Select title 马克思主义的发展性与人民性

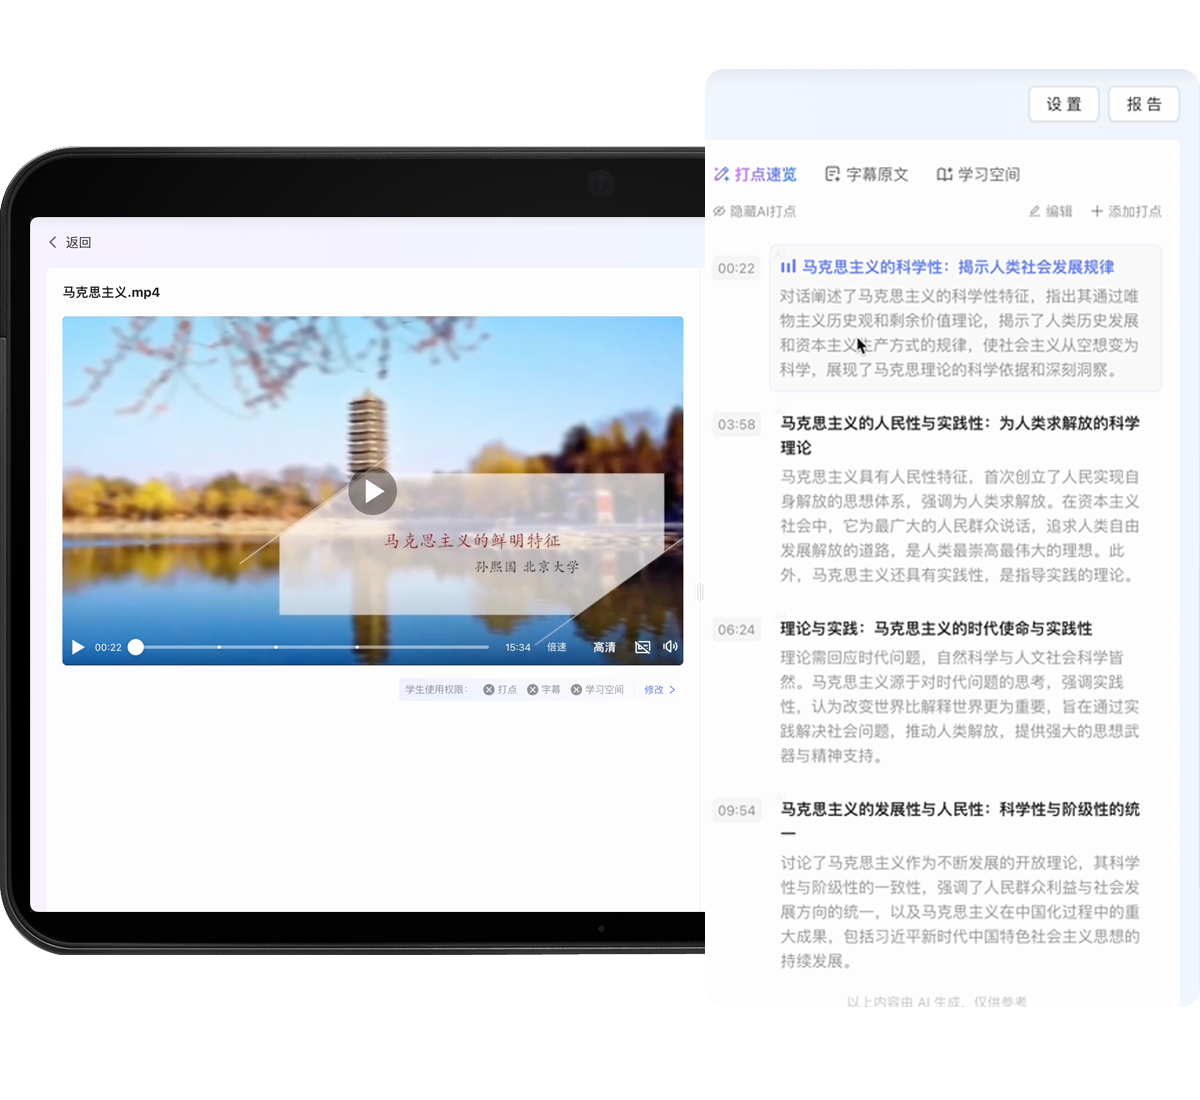pos(960,820)
